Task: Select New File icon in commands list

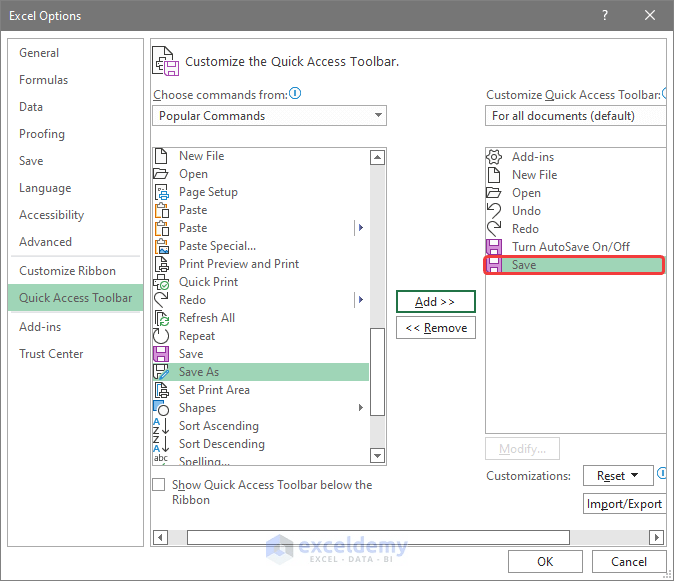Action: point(161,156)
